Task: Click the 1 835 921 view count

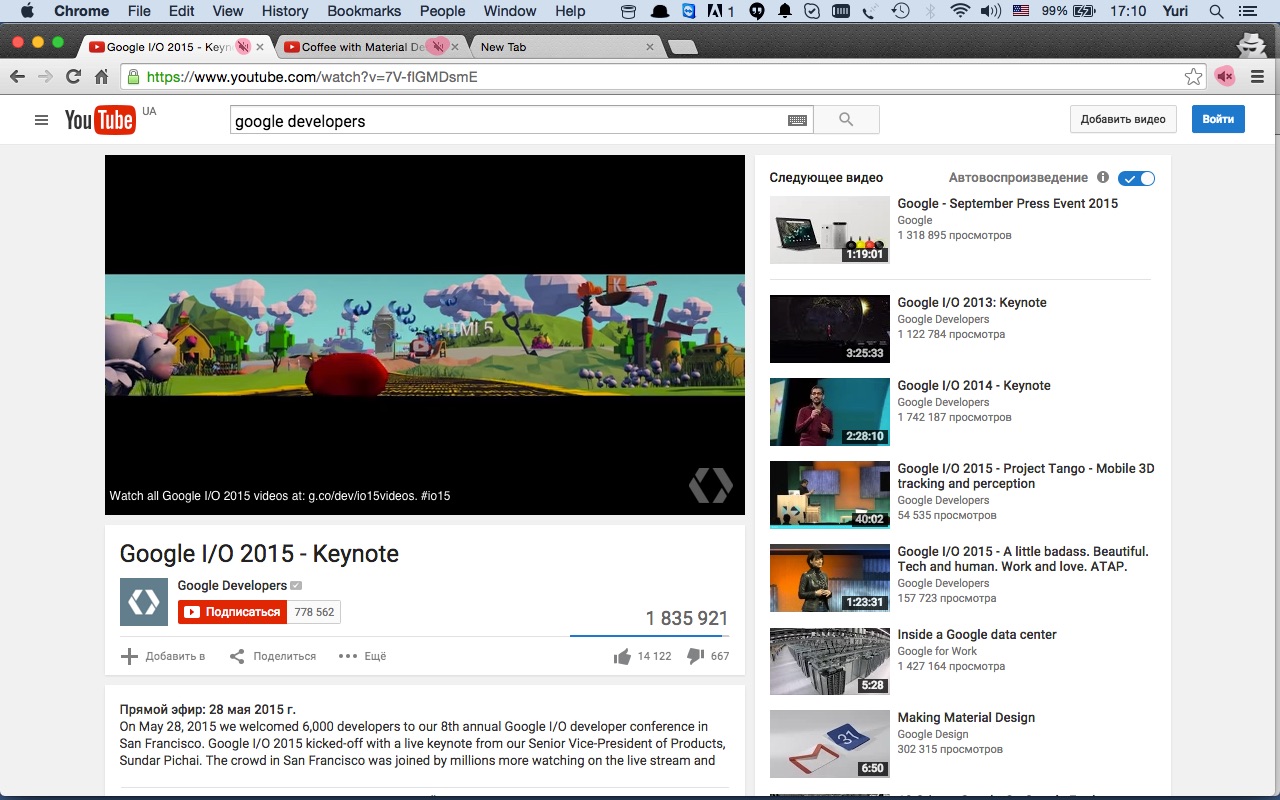Action: pyautogui.click(x=687, y=618)
